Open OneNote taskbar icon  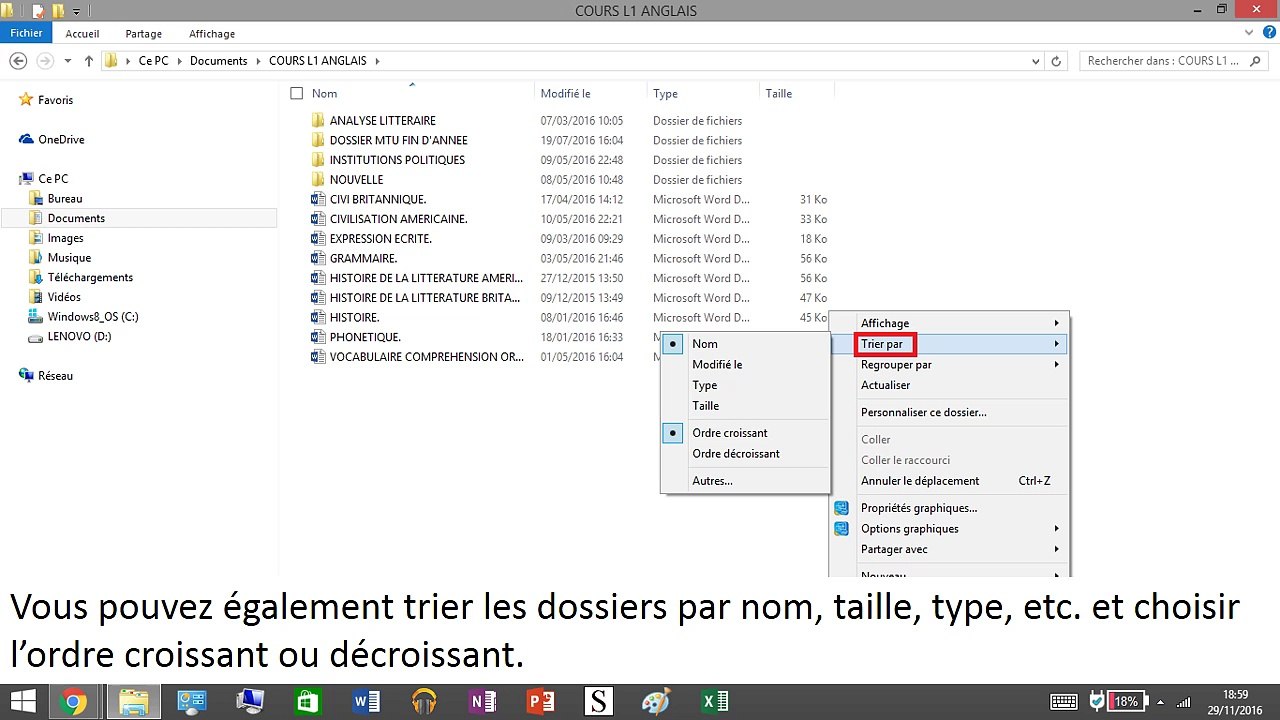pyautogui.click(x=483, y=702)
